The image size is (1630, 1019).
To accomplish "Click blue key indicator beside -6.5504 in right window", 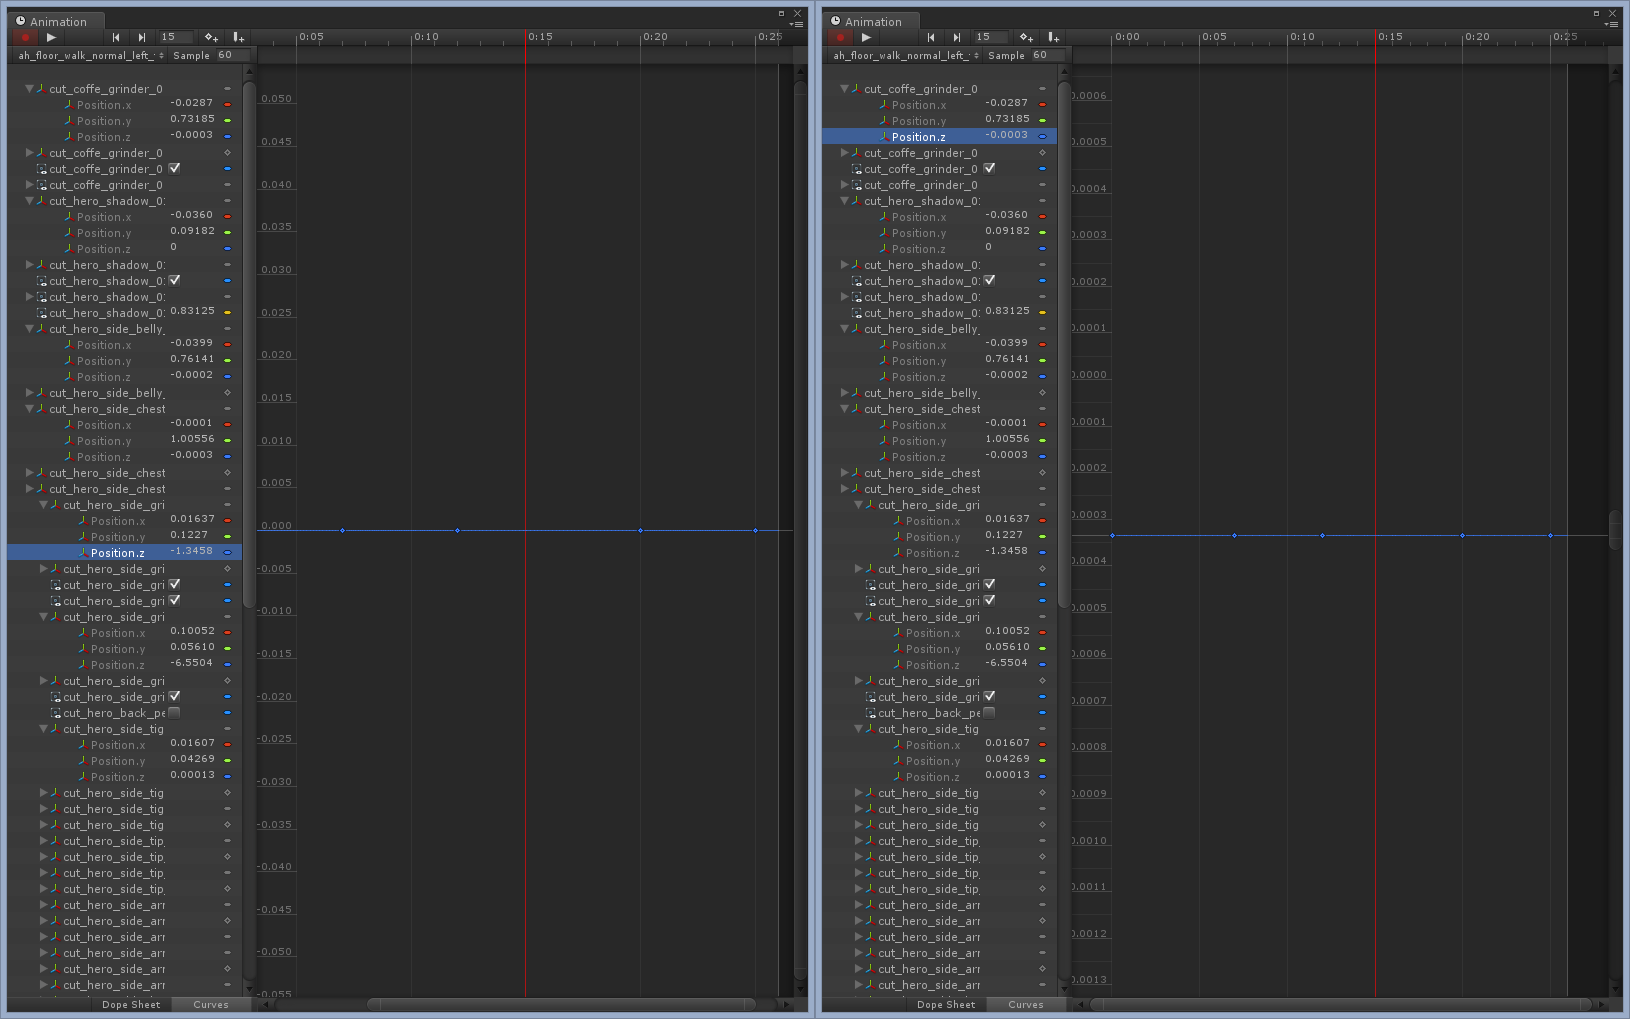I will point(1042,665).
